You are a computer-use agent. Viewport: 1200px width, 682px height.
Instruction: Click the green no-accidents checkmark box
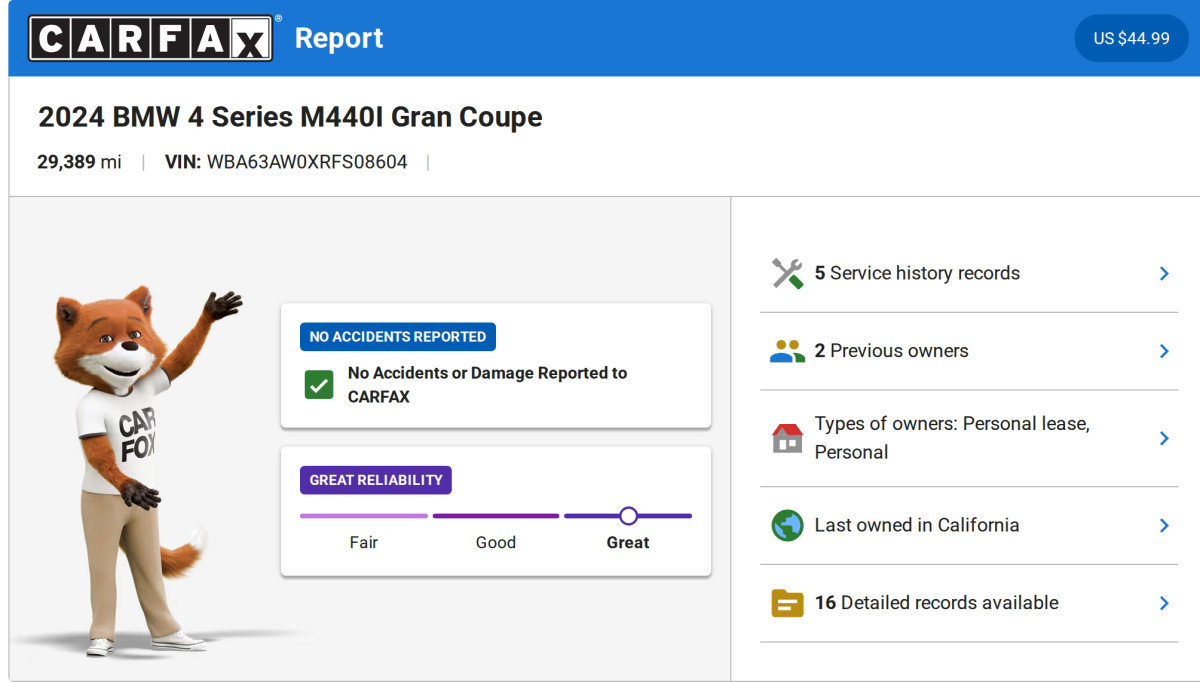319,385
